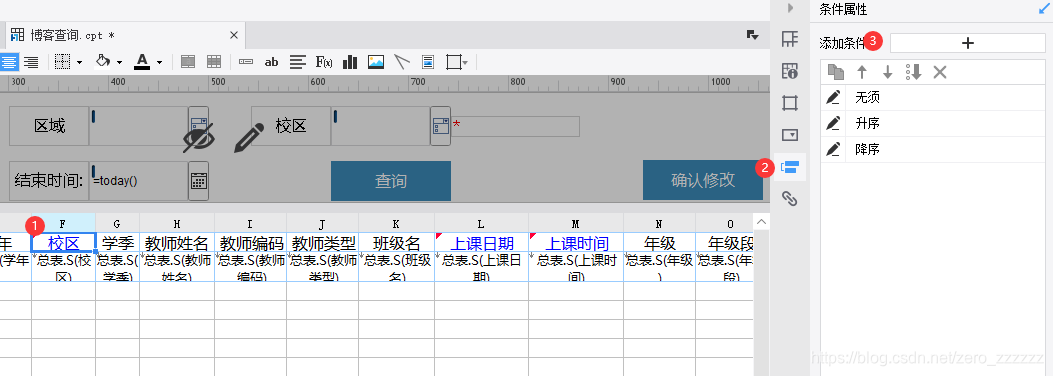The height and width of the screenshot is (376, 1053).
Task: Open the floating element dropdown arrow
Action: click(465, 62)
